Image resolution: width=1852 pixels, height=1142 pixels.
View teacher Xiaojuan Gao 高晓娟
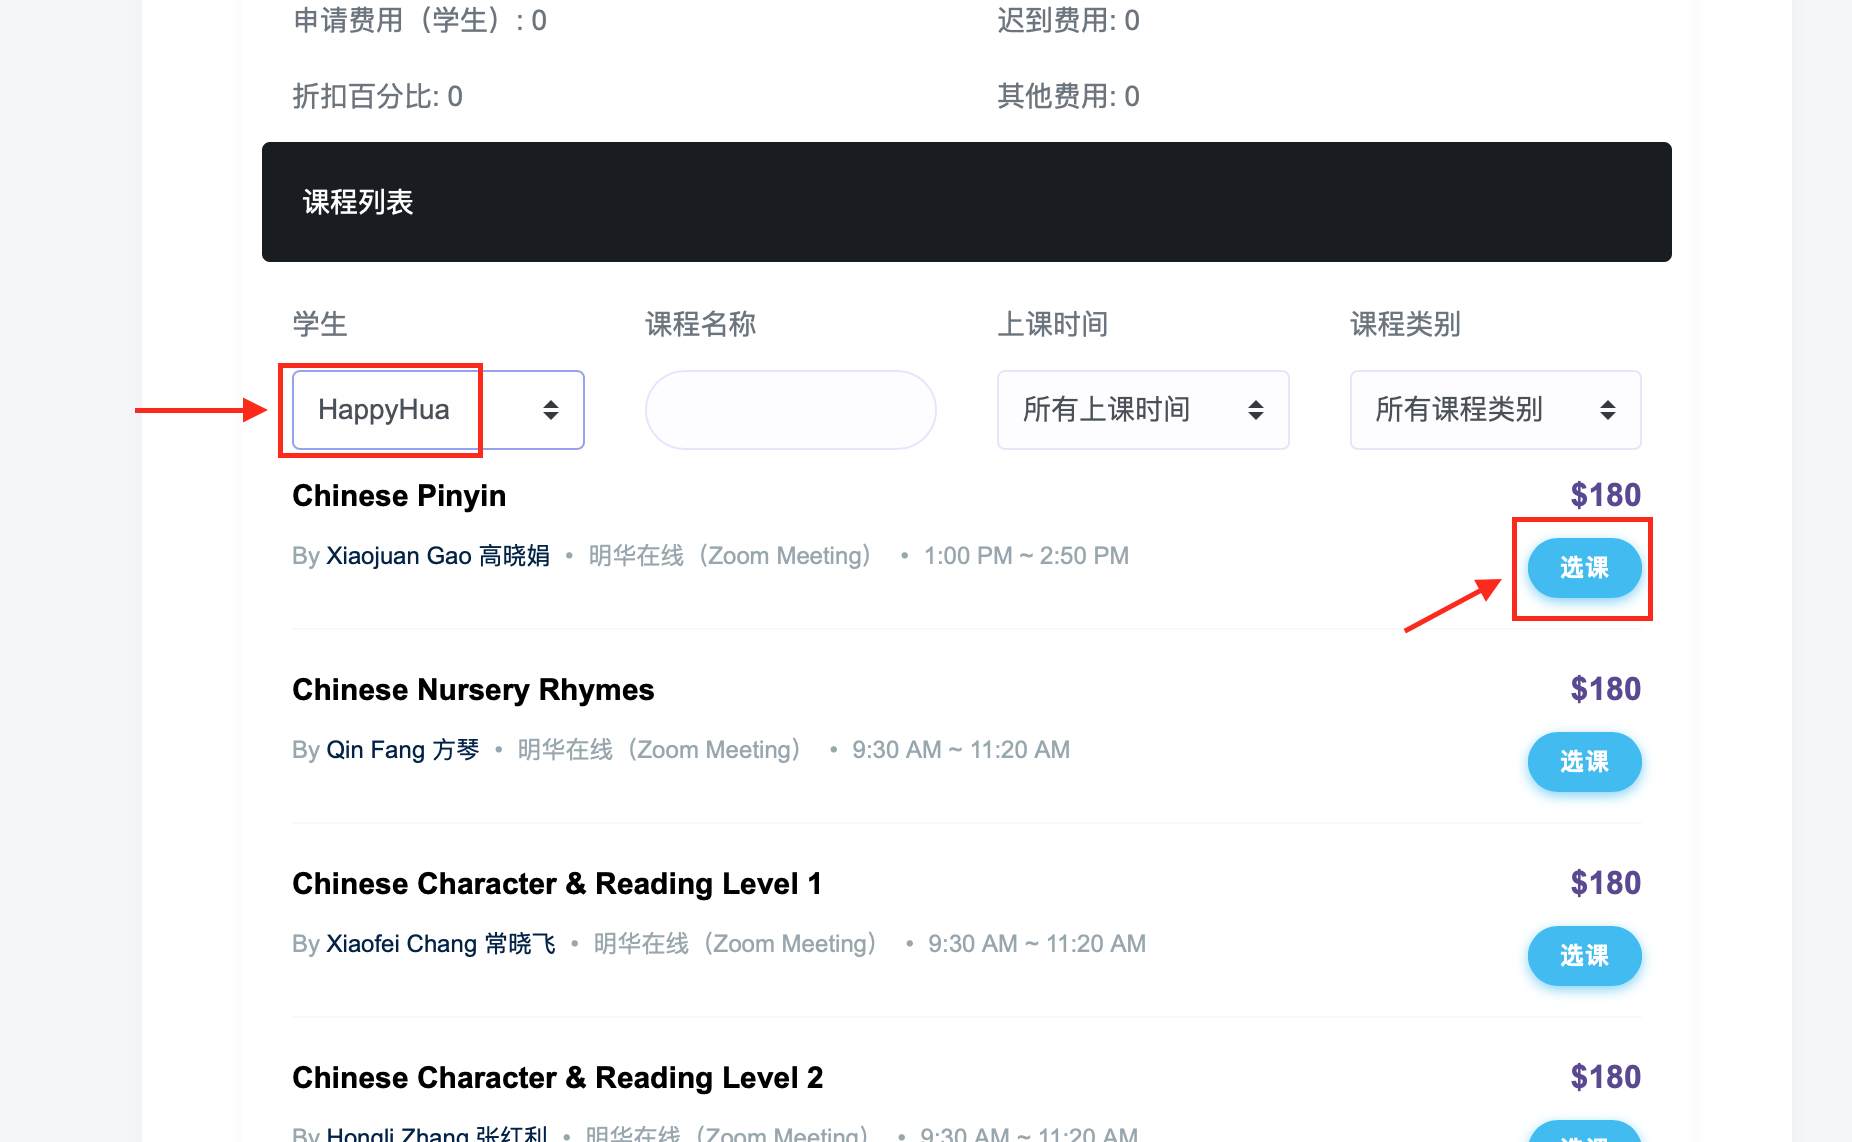438,556
